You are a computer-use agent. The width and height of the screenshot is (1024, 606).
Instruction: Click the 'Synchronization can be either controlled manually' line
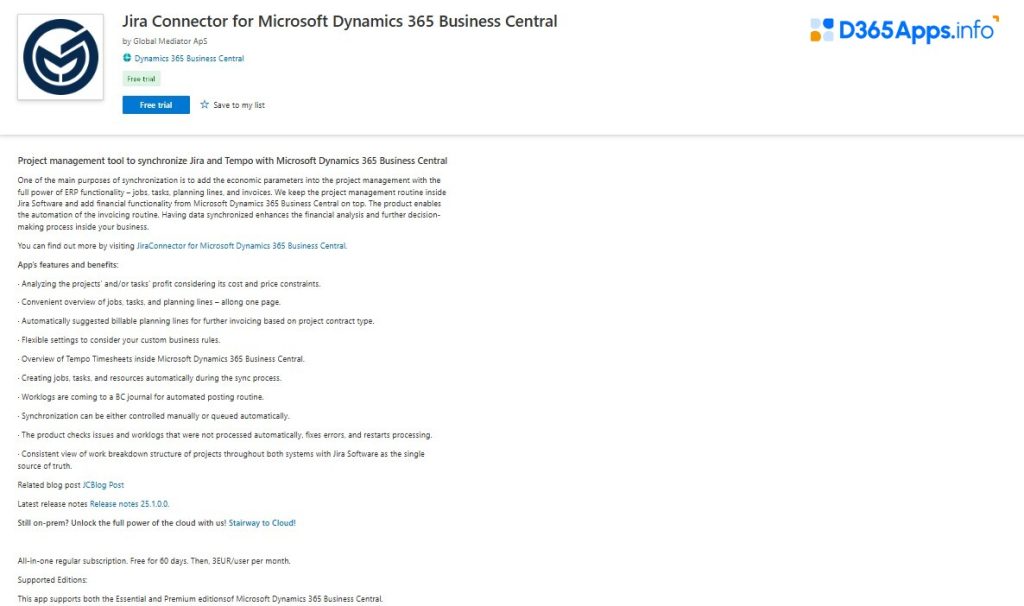pos(153,416)
